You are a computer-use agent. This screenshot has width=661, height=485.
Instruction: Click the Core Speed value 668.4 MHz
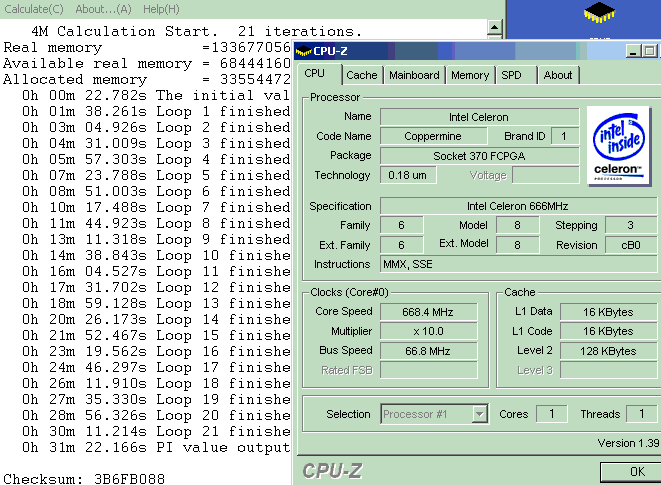click(x=428, y=312)
